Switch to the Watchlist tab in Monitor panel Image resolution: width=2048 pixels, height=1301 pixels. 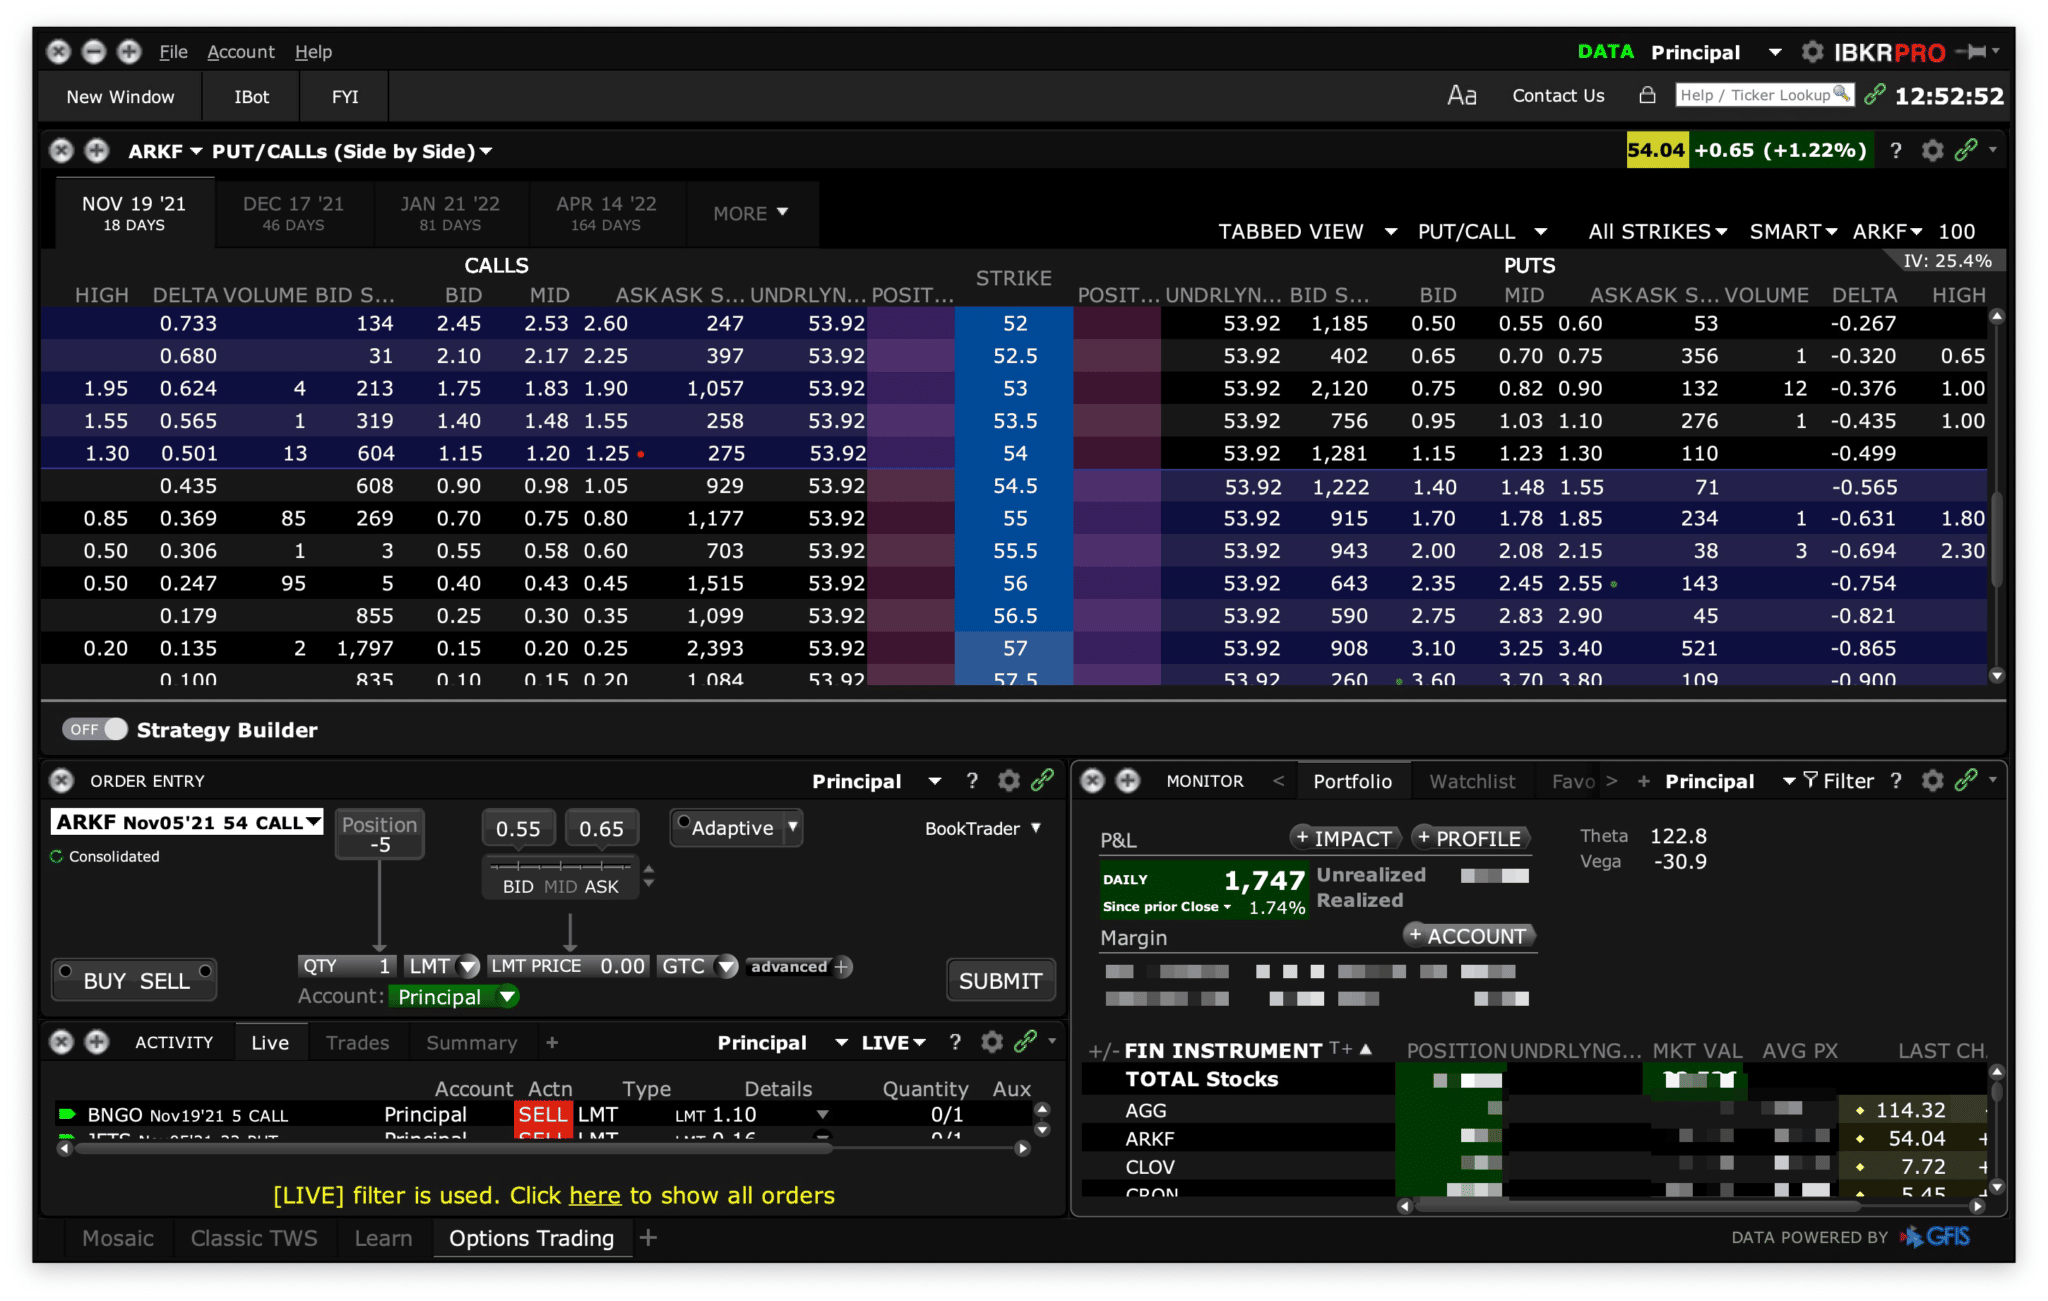coord(1471,781)
